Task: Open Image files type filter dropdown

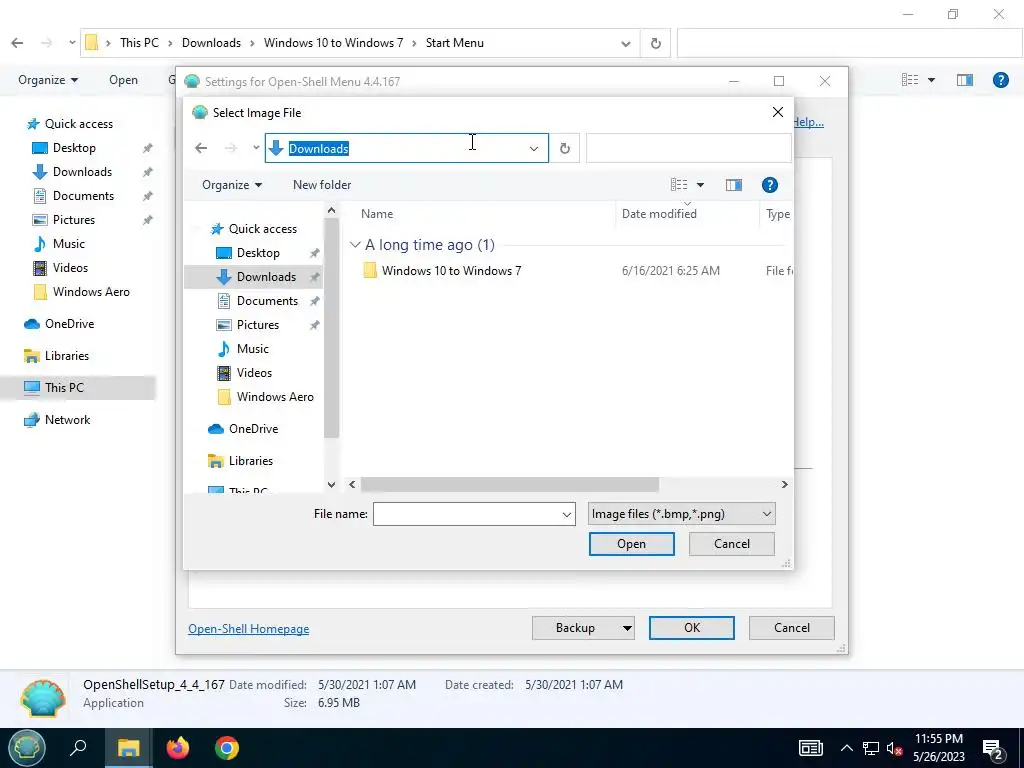Action: pos(681,514)
